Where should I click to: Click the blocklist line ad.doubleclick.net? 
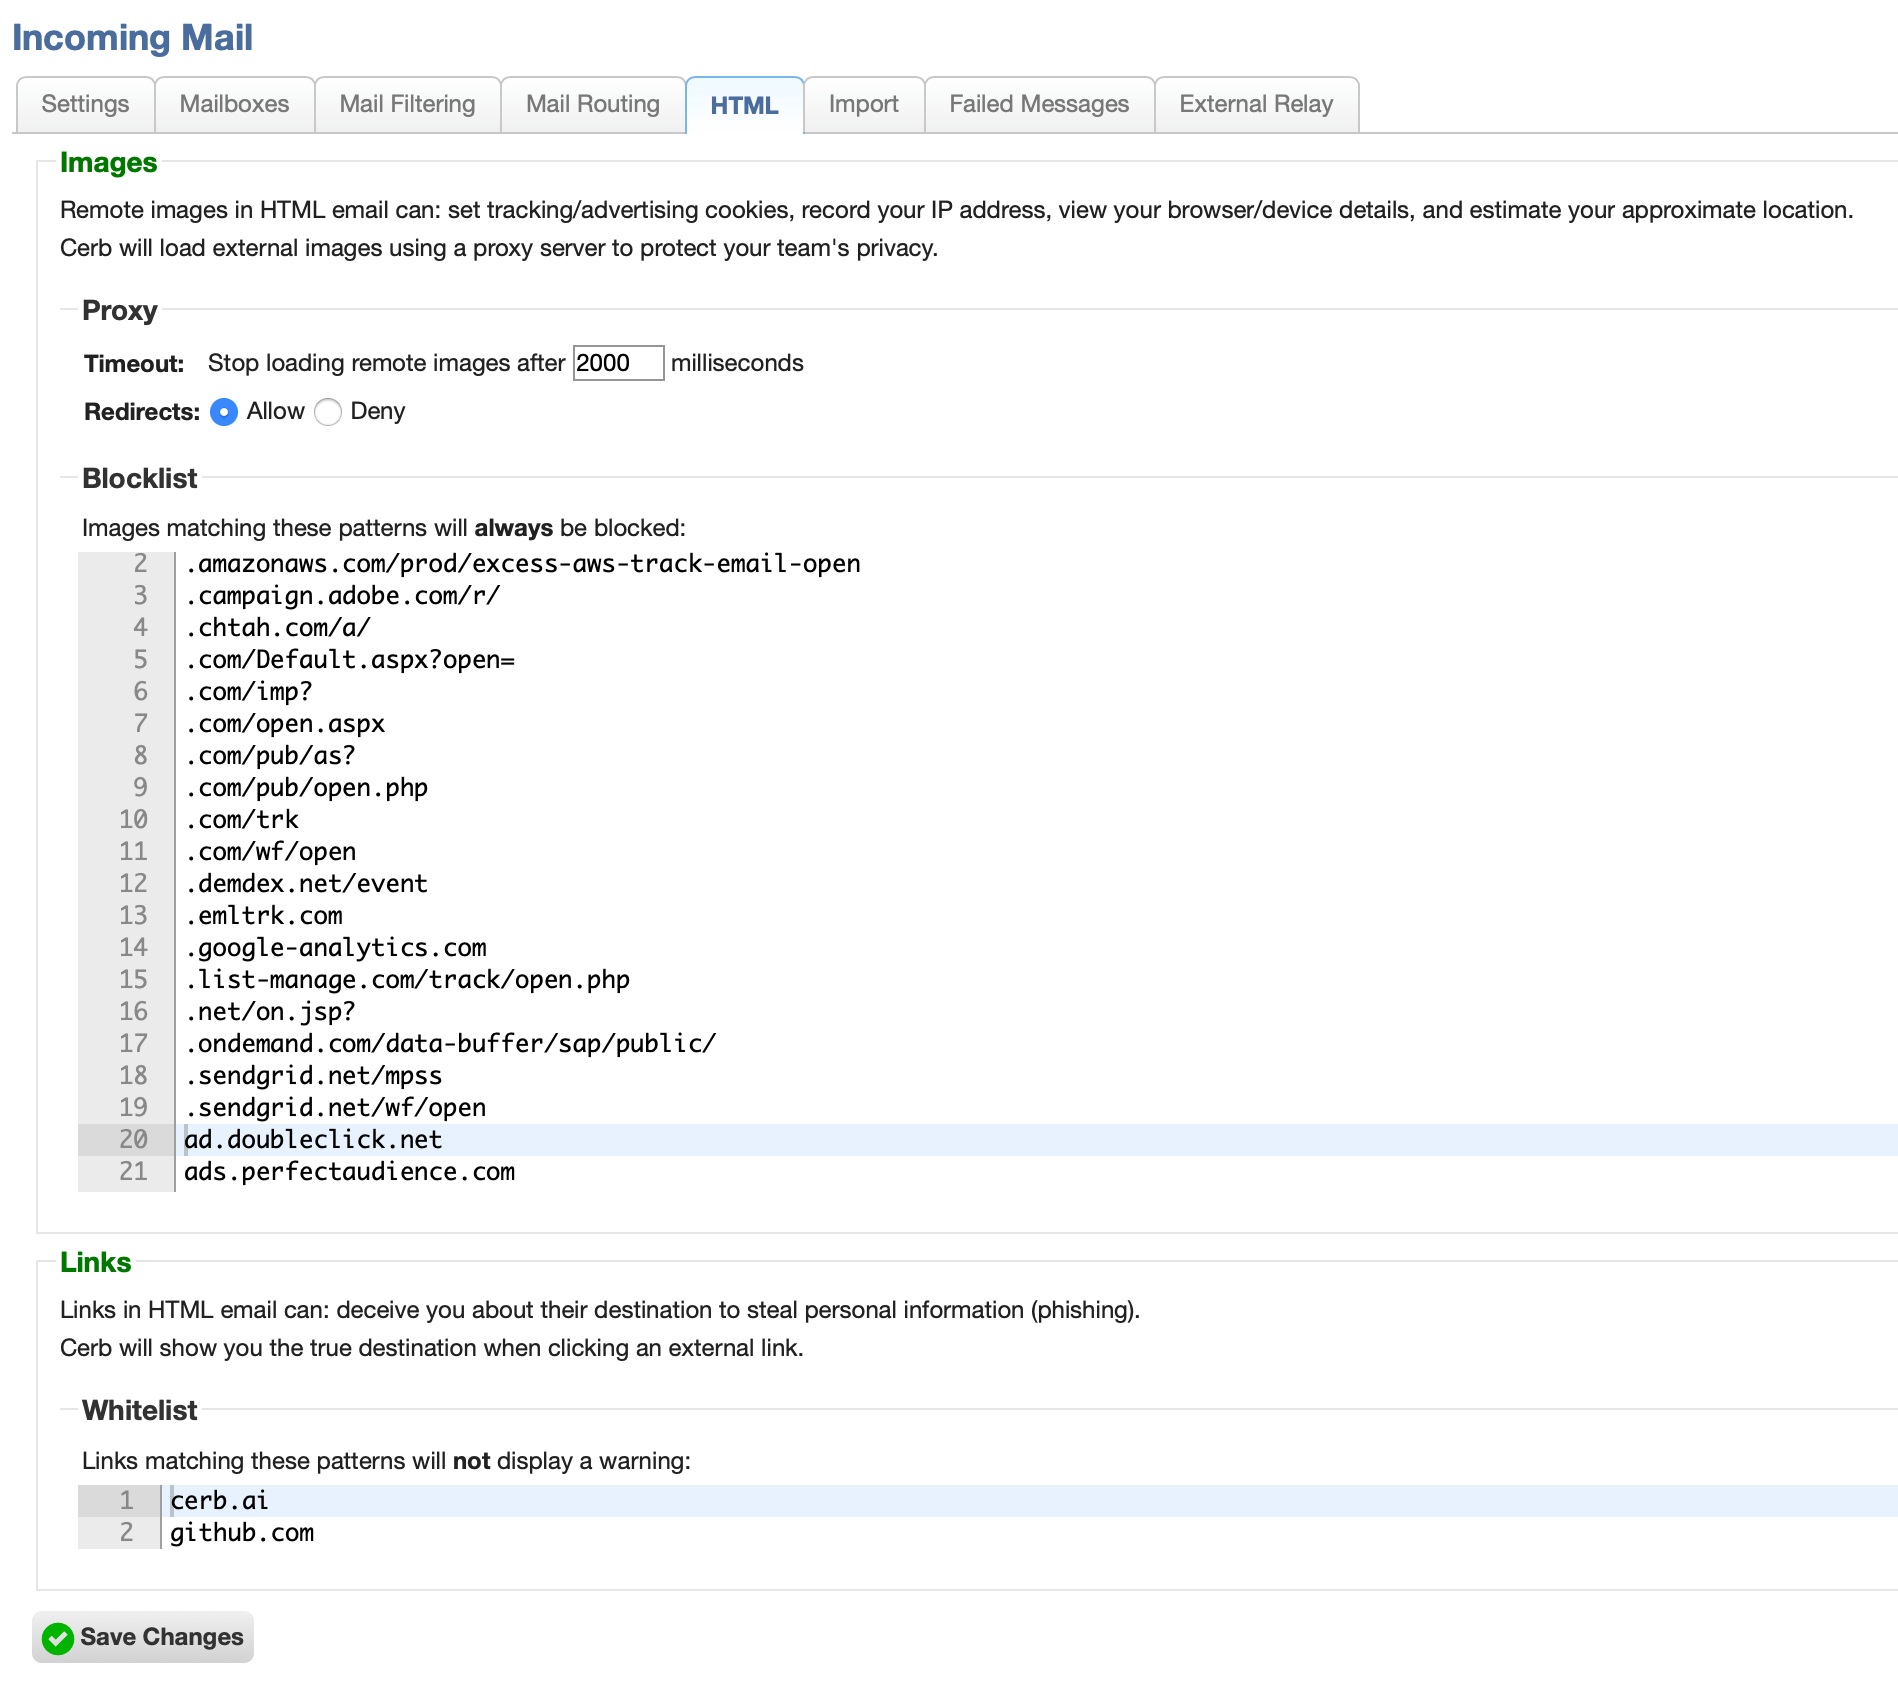point(313,1140)
